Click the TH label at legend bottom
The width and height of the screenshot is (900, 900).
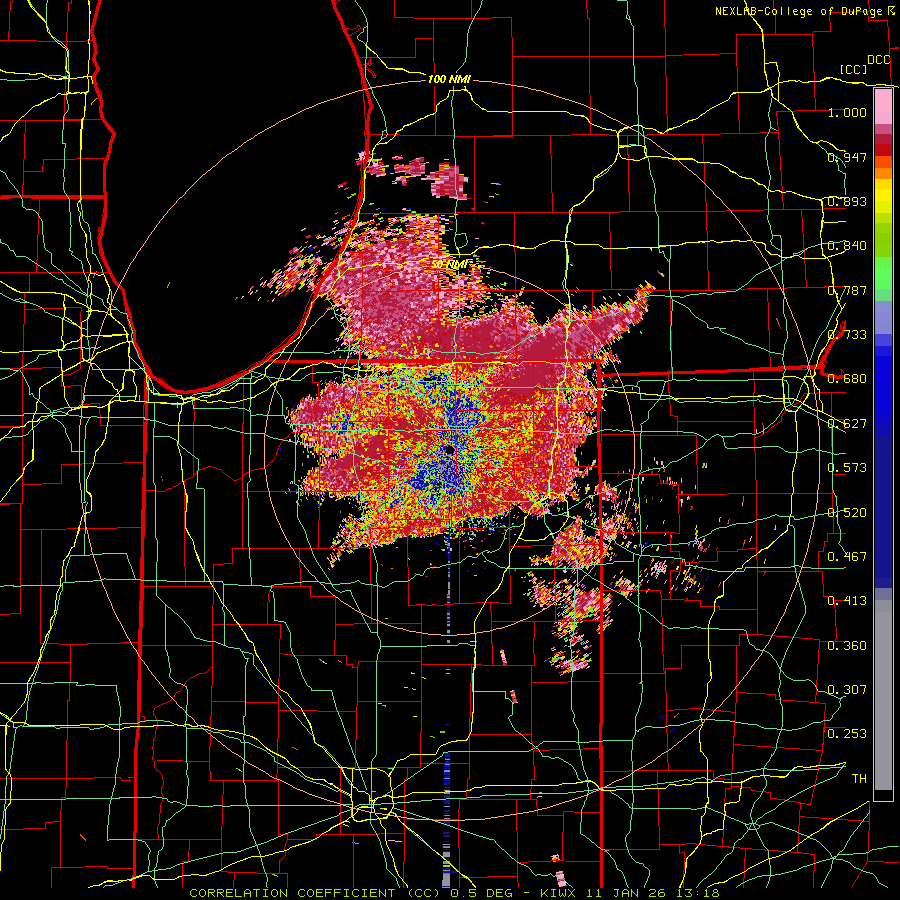859,778
